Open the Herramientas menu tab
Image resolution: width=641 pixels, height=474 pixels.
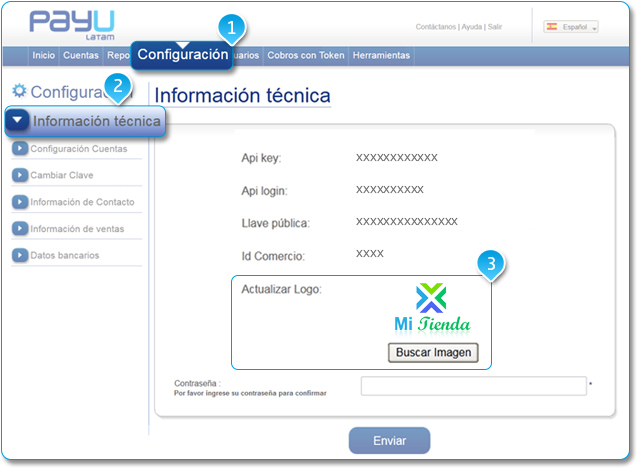[381, 56]
